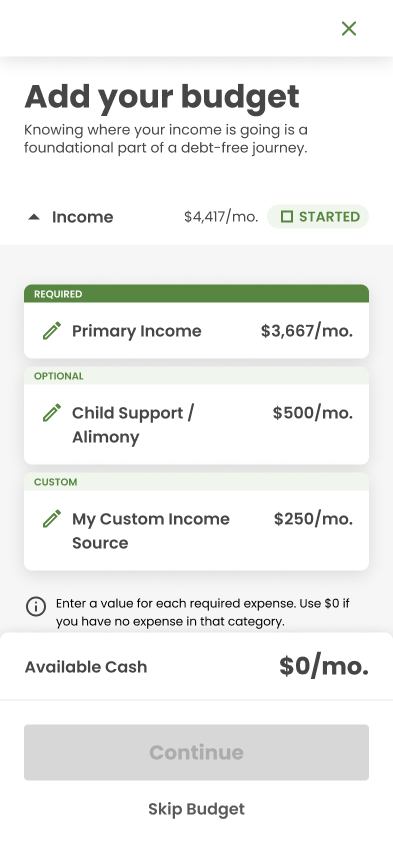
Task: Open the Primary Income row
Action: [196, 330]
